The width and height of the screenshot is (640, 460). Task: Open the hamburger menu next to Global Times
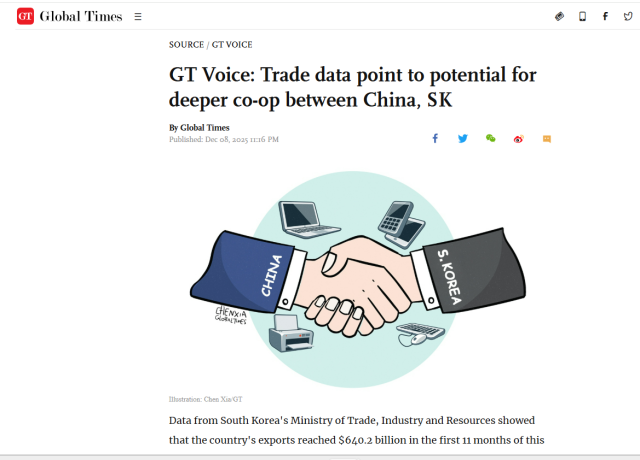tap(138, 17)
